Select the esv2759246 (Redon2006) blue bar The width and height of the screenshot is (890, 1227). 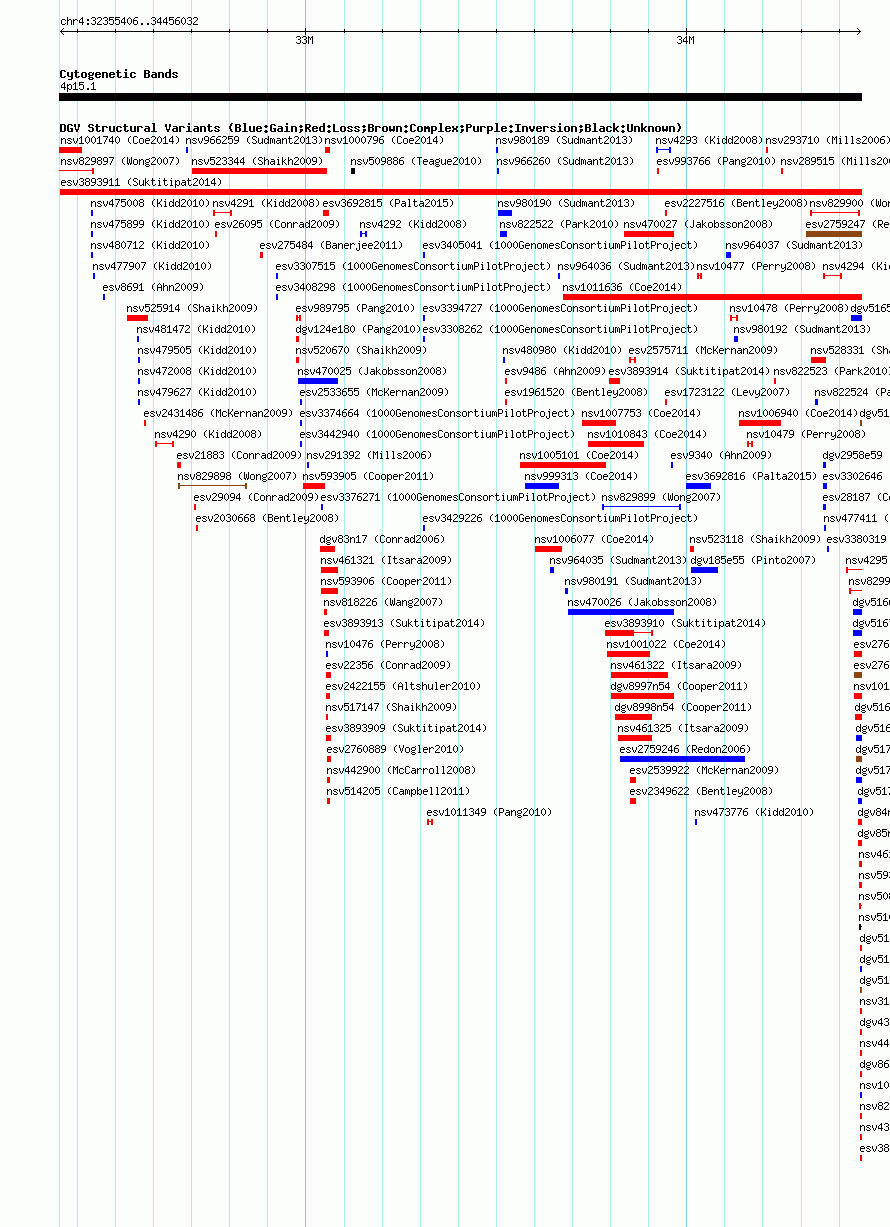coord(682,759)
